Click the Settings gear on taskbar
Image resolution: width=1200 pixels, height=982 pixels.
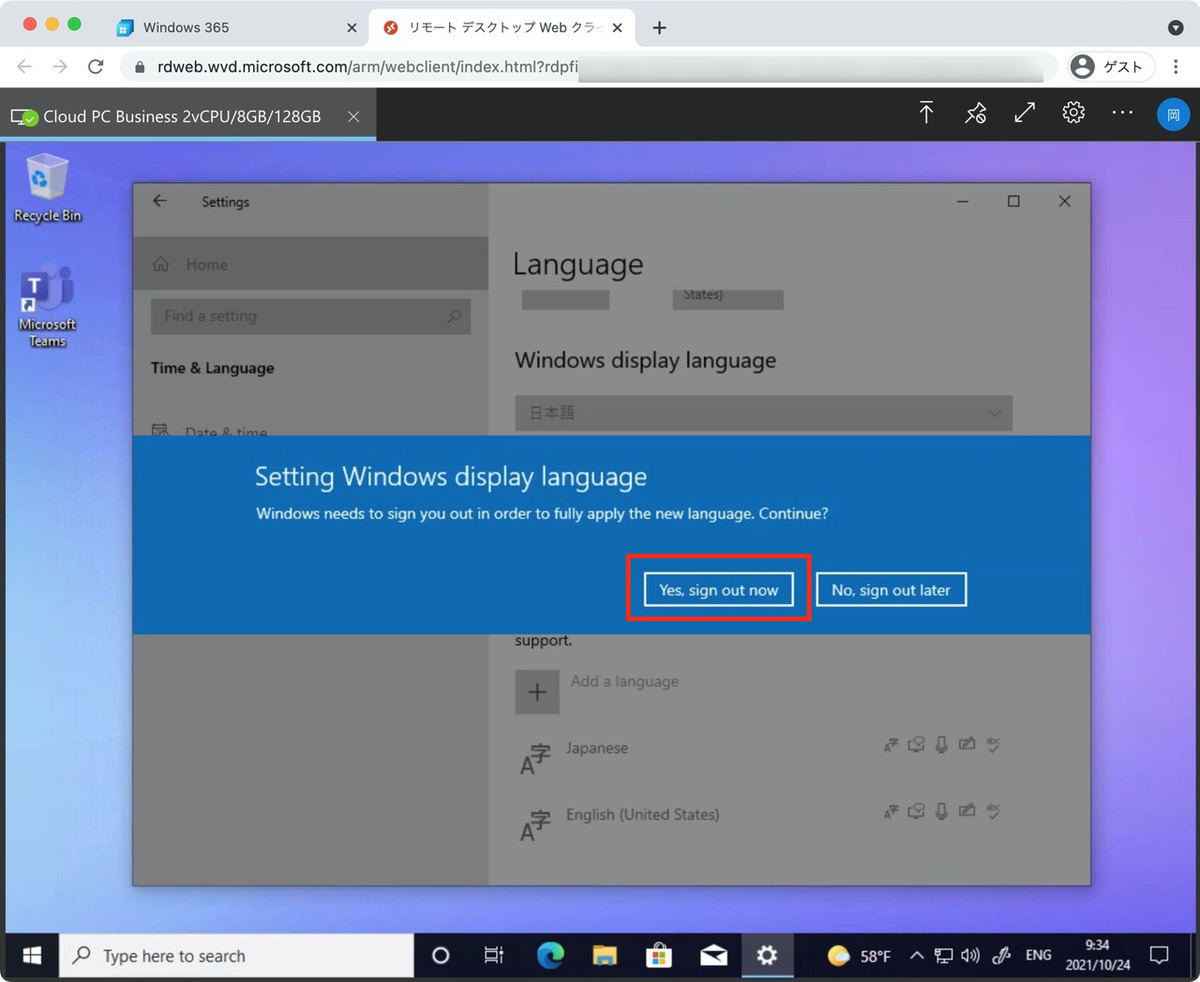coord(767,956)
